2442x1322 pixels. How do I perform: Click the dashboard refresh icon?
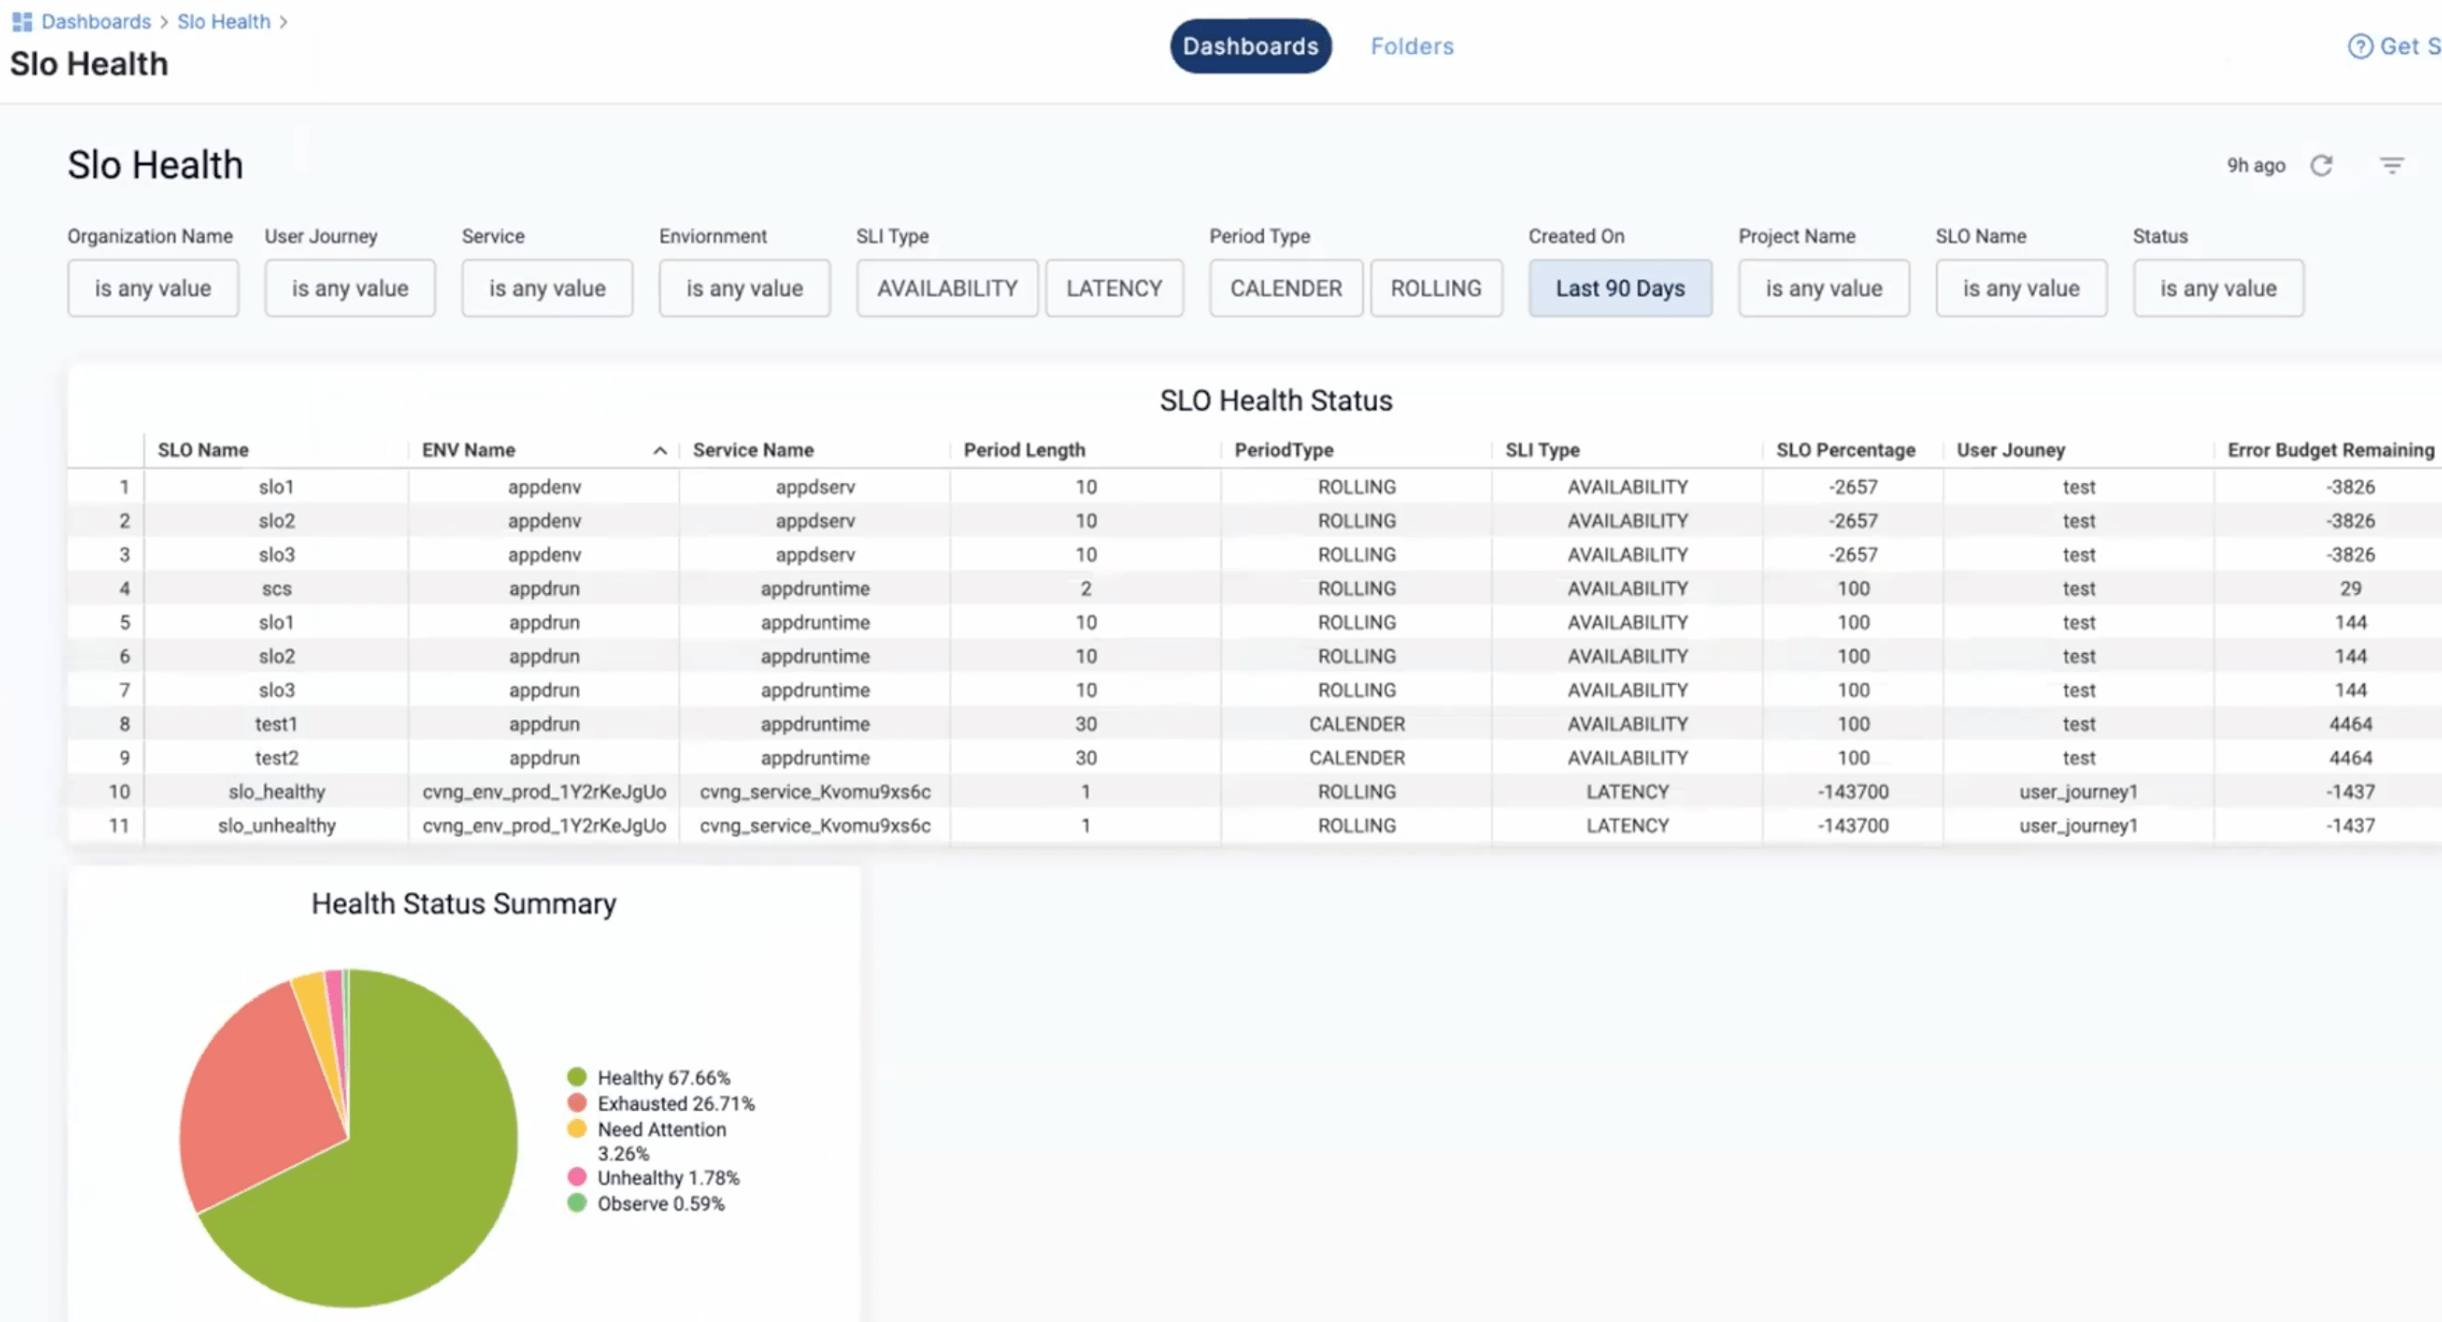pos(2321,165)
